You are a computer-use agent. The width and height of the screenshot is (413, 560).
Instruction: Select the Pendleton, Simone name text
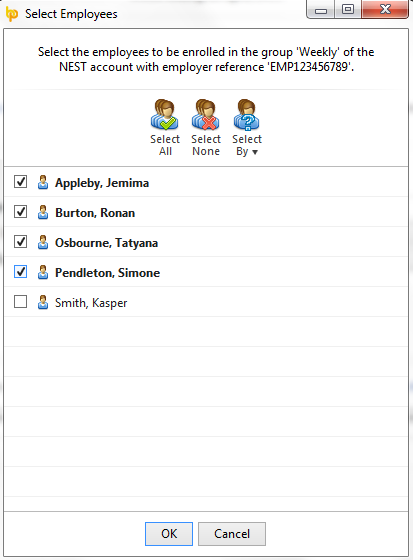pyautogui.click(x=107, y=273)
